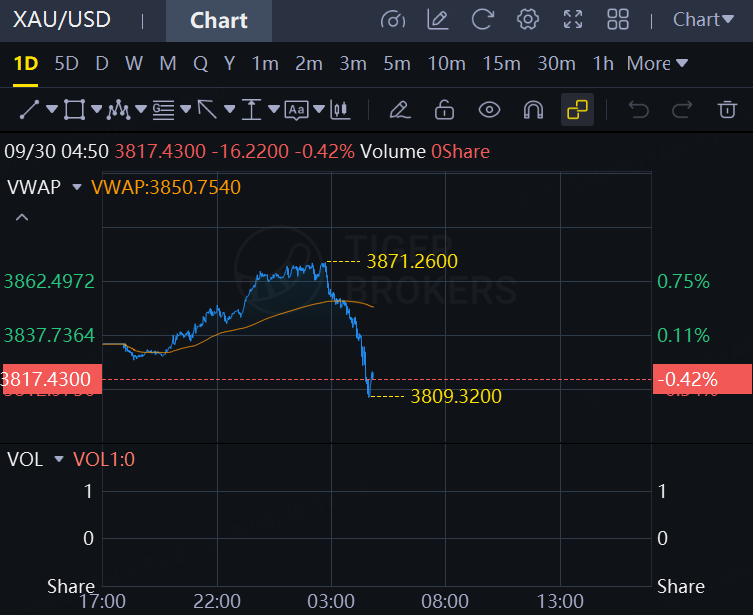Click the VOL1:0 value label
Image resolution: width=753 pixels, height=615 pixels.
coord(104,459)
